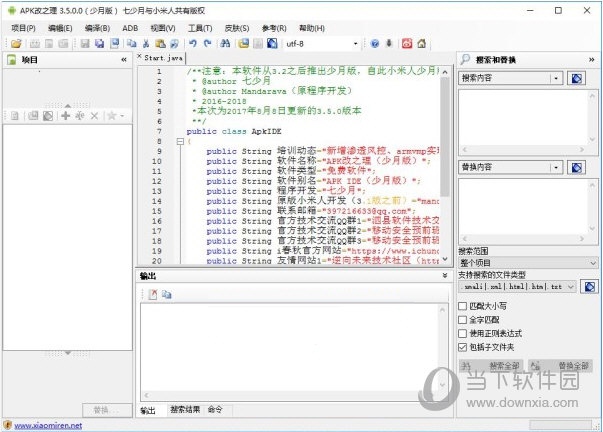Switch to the 输出 bottom tab
The height and width of the screenshot is (432, 603).
(148, 410)
